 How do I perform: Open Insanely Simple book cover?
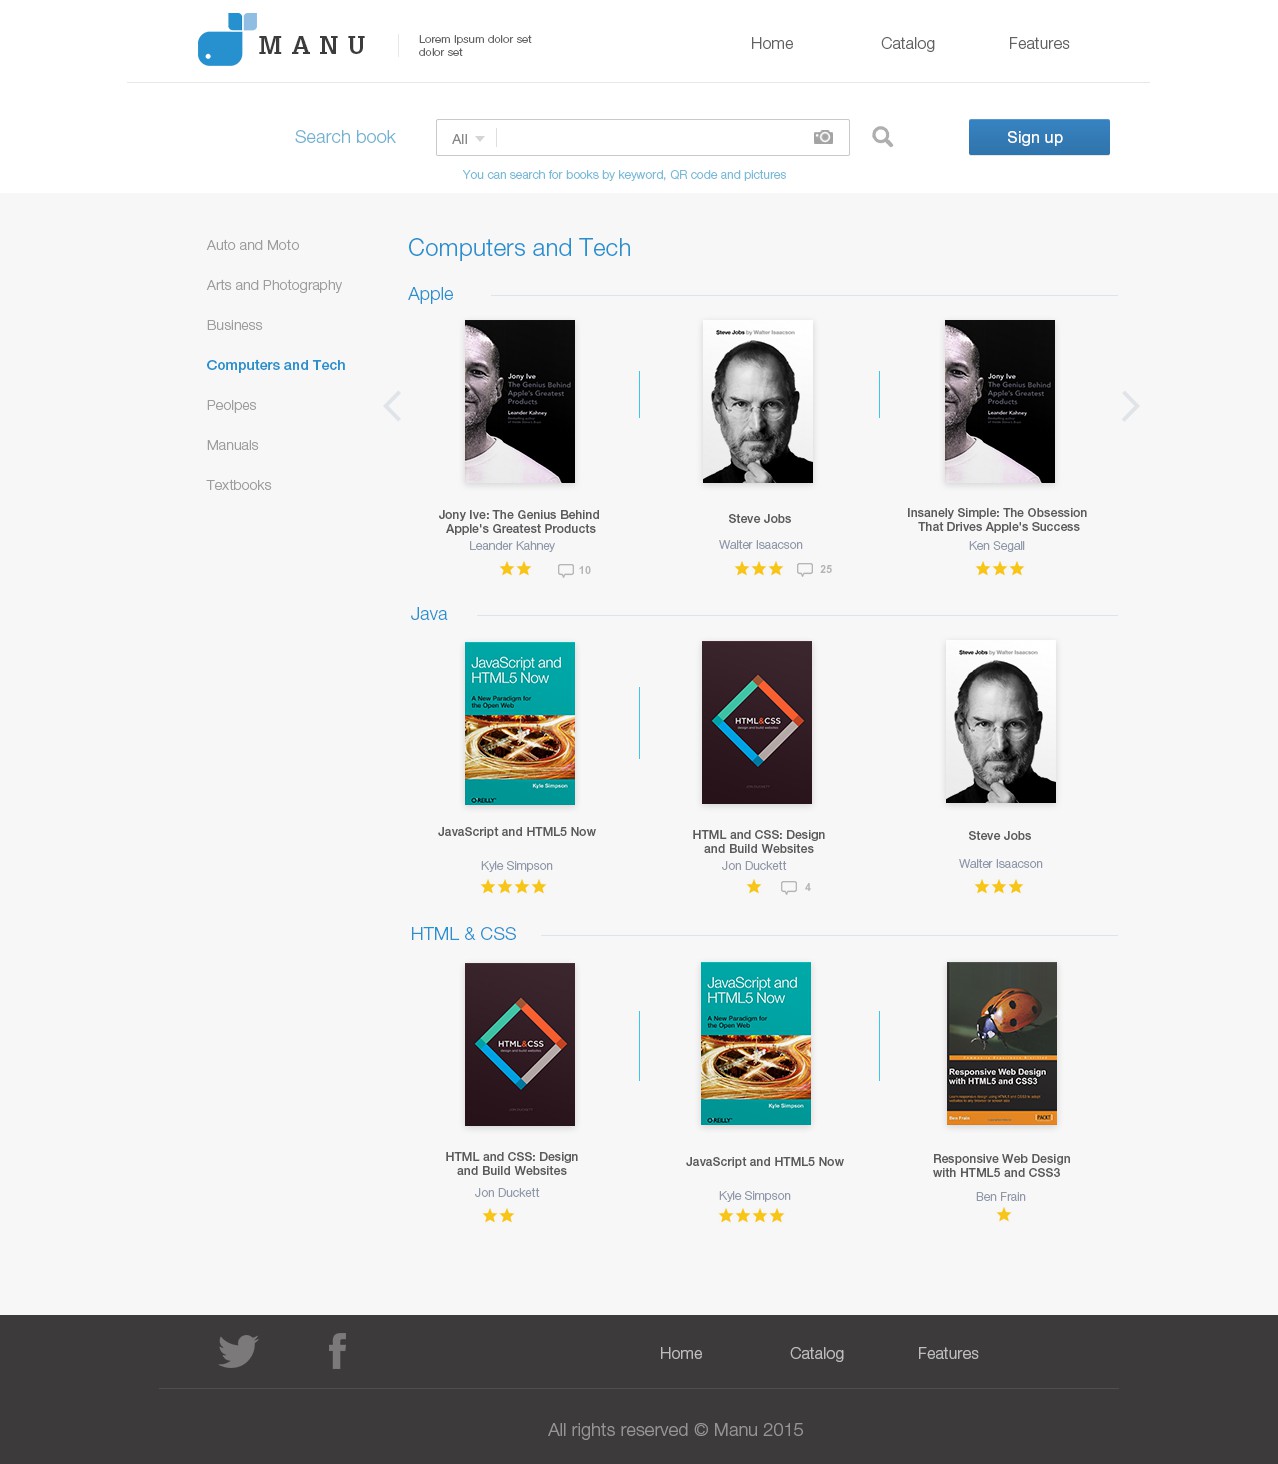[x=1000, y=401]
